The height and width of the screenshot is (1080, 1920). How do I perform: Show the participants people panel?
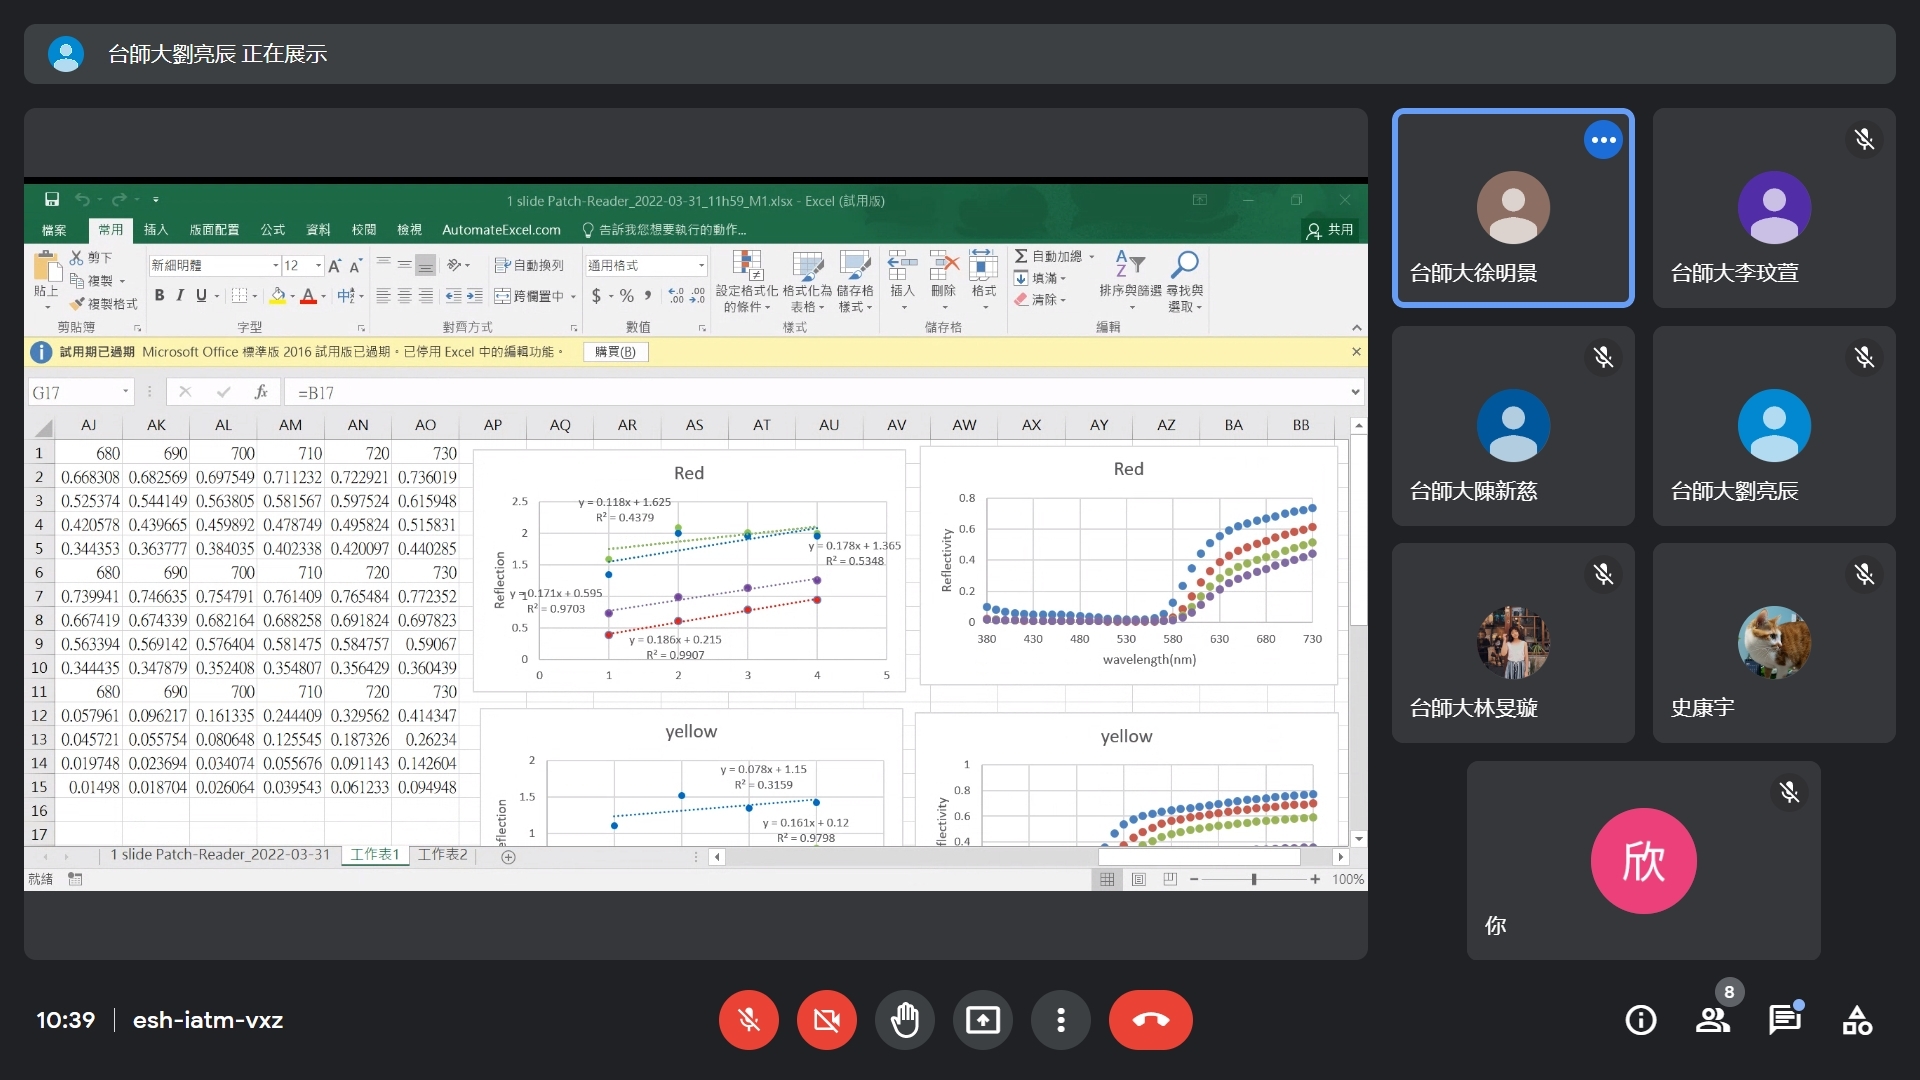coord(1713,1020)
